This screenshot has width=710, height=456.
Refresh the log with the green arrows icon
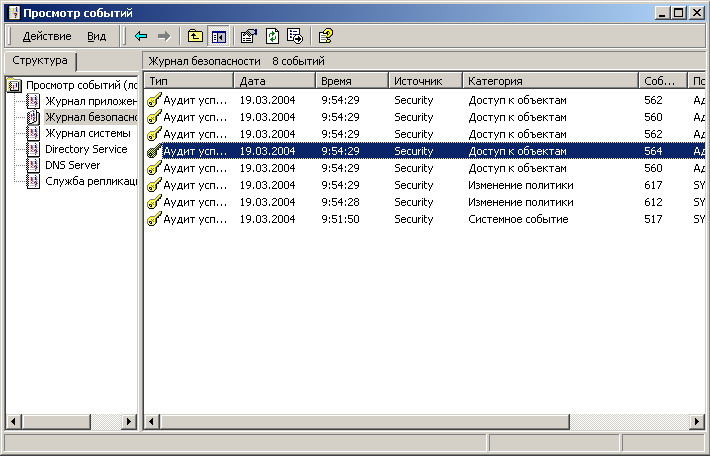272,36
